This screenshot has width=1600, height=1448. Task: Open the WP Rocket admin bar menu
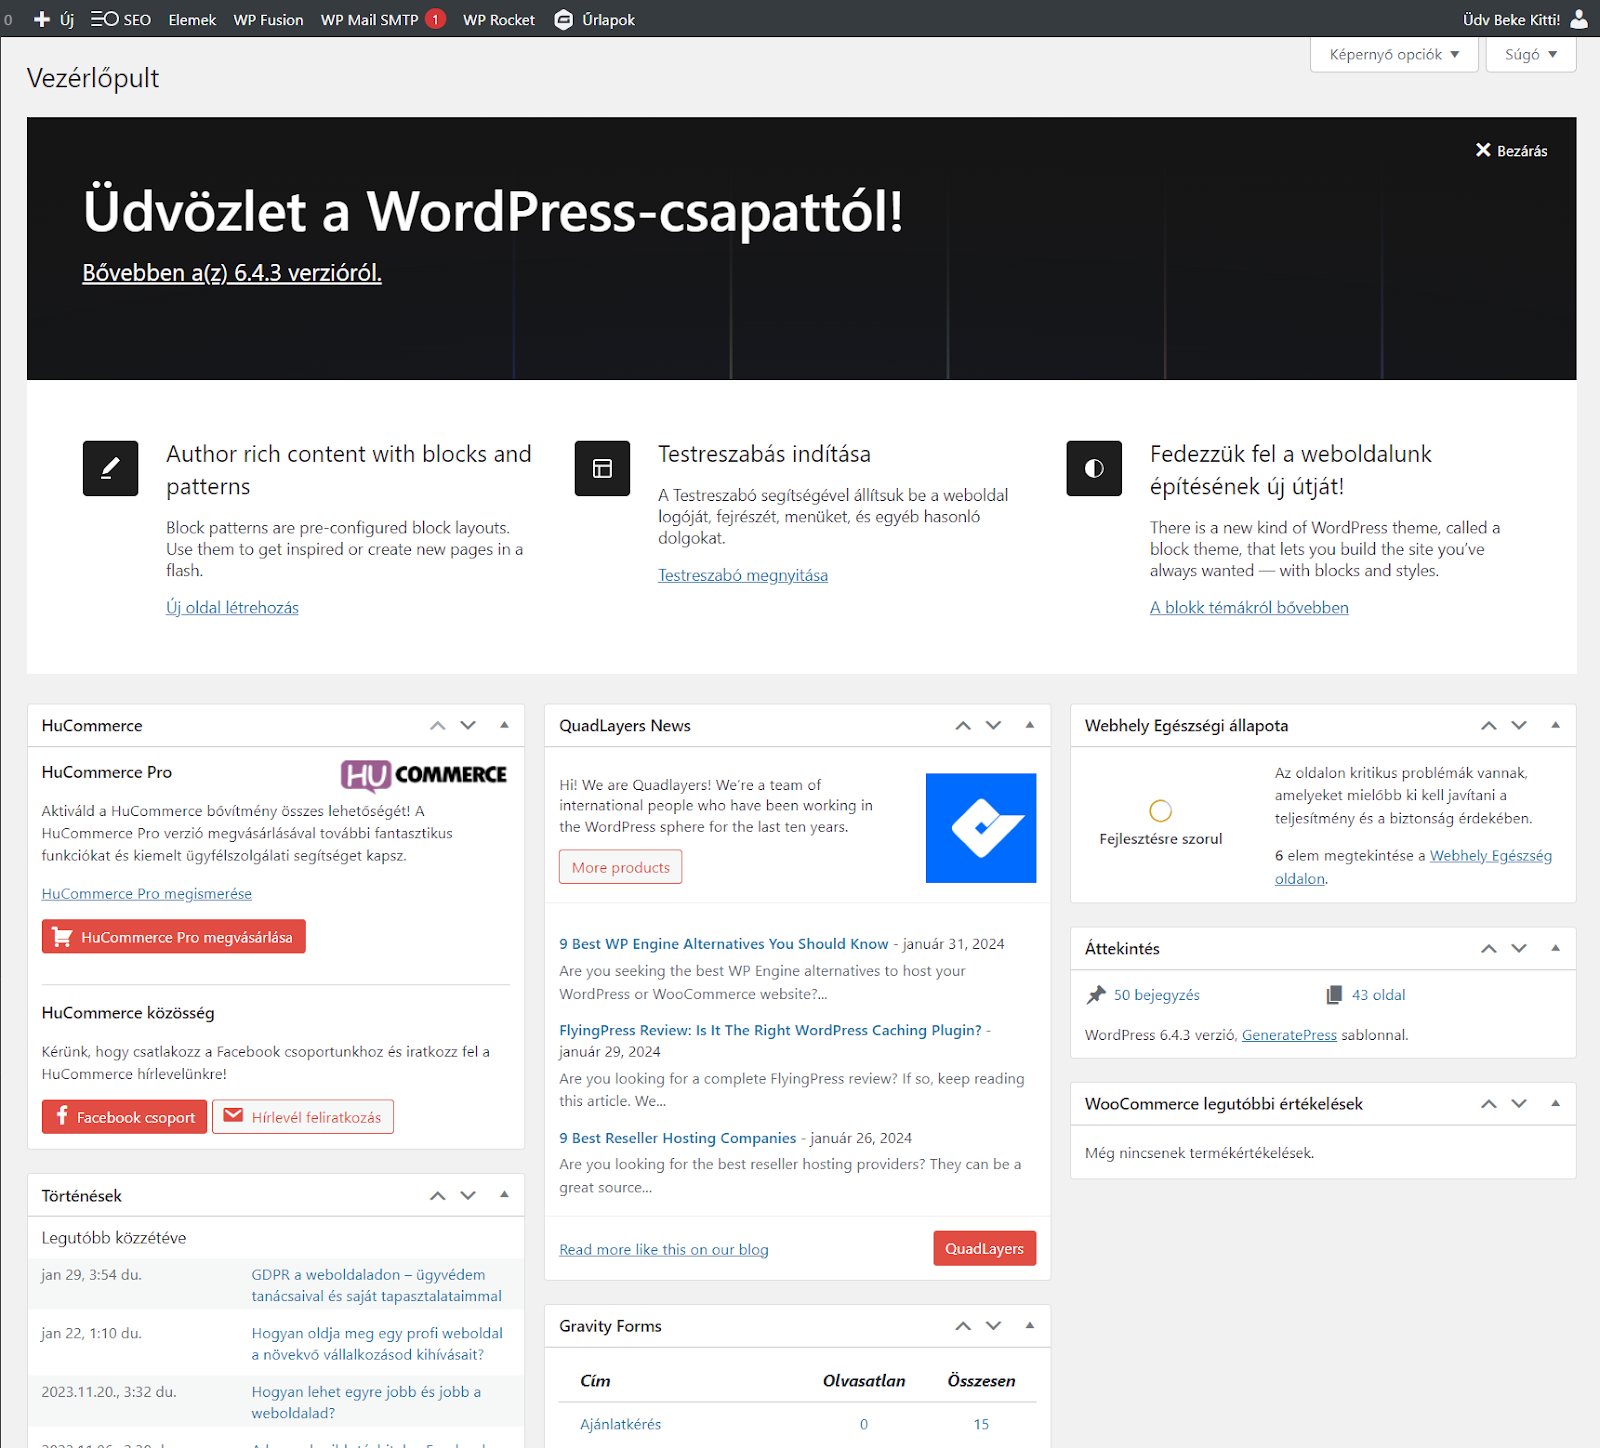click(x=498, y=19)
